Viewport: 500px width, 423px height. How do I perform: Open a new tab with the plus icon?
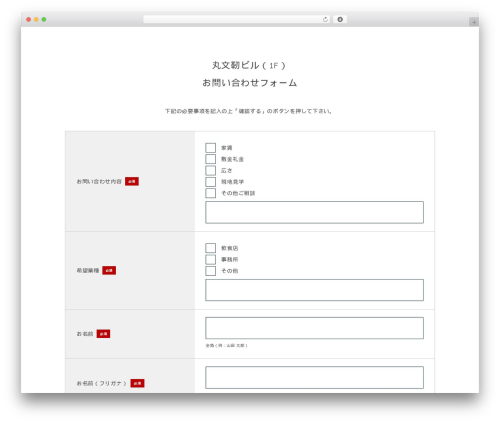474,22
